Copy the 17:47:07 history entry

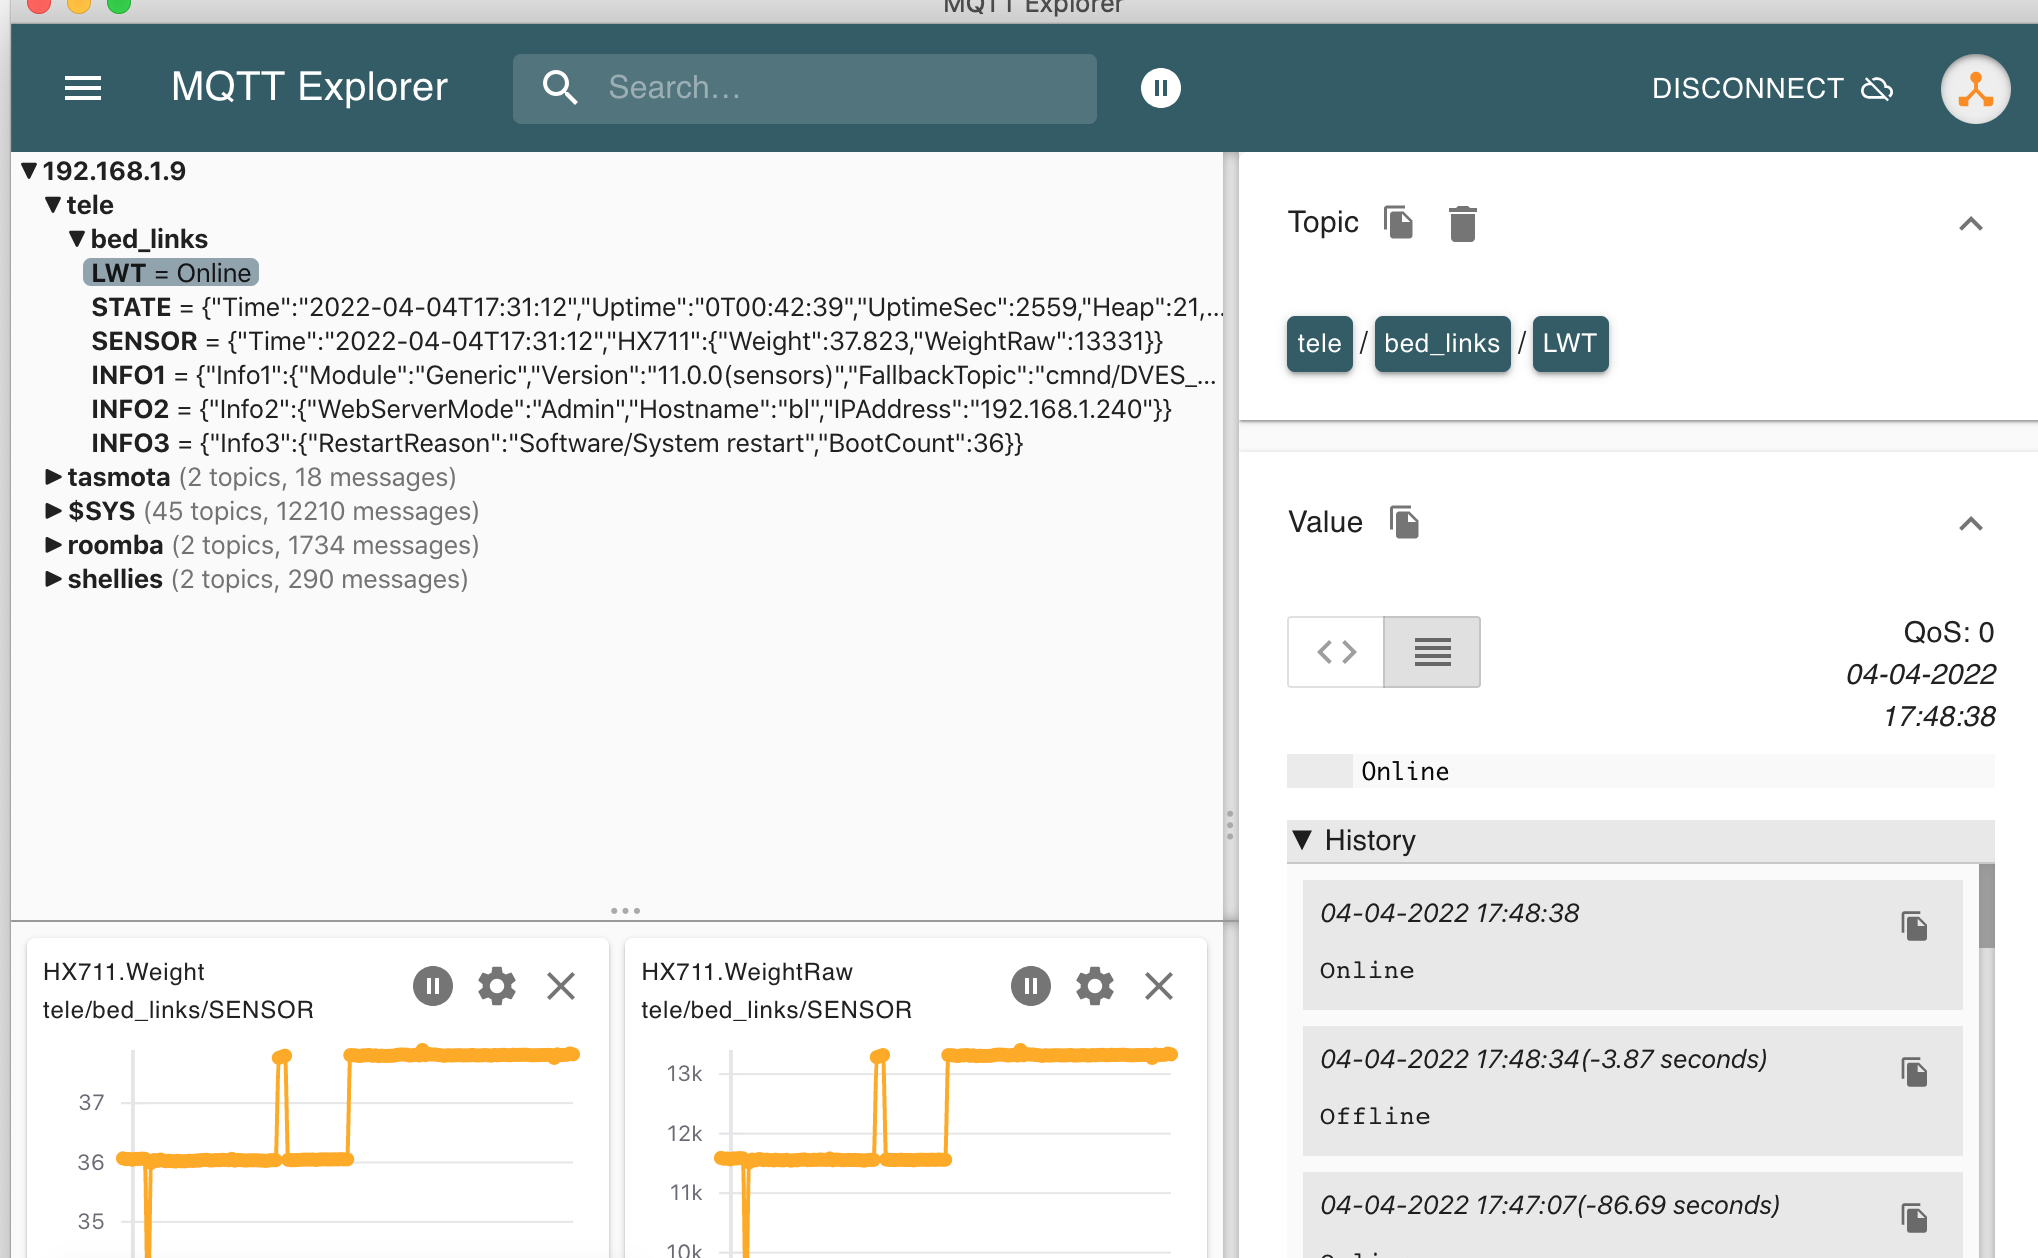click(1914, 1218)
